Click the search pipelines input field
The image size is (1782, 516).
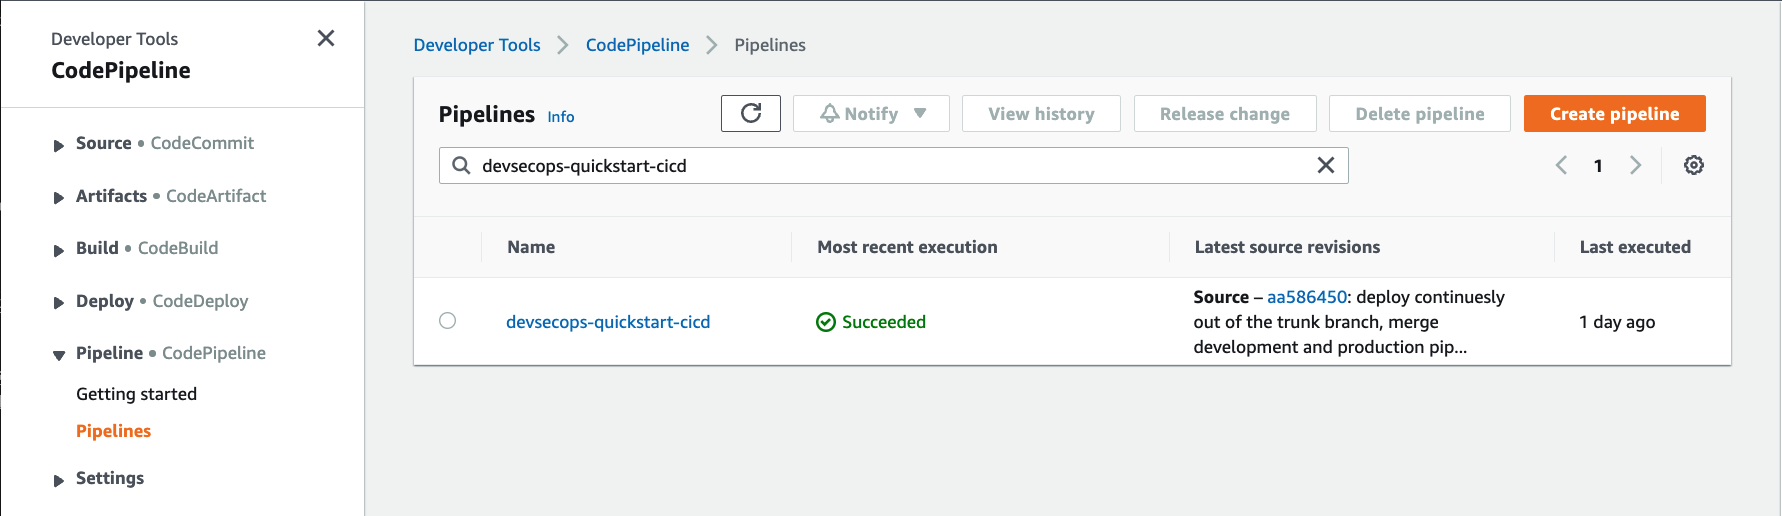890,165
